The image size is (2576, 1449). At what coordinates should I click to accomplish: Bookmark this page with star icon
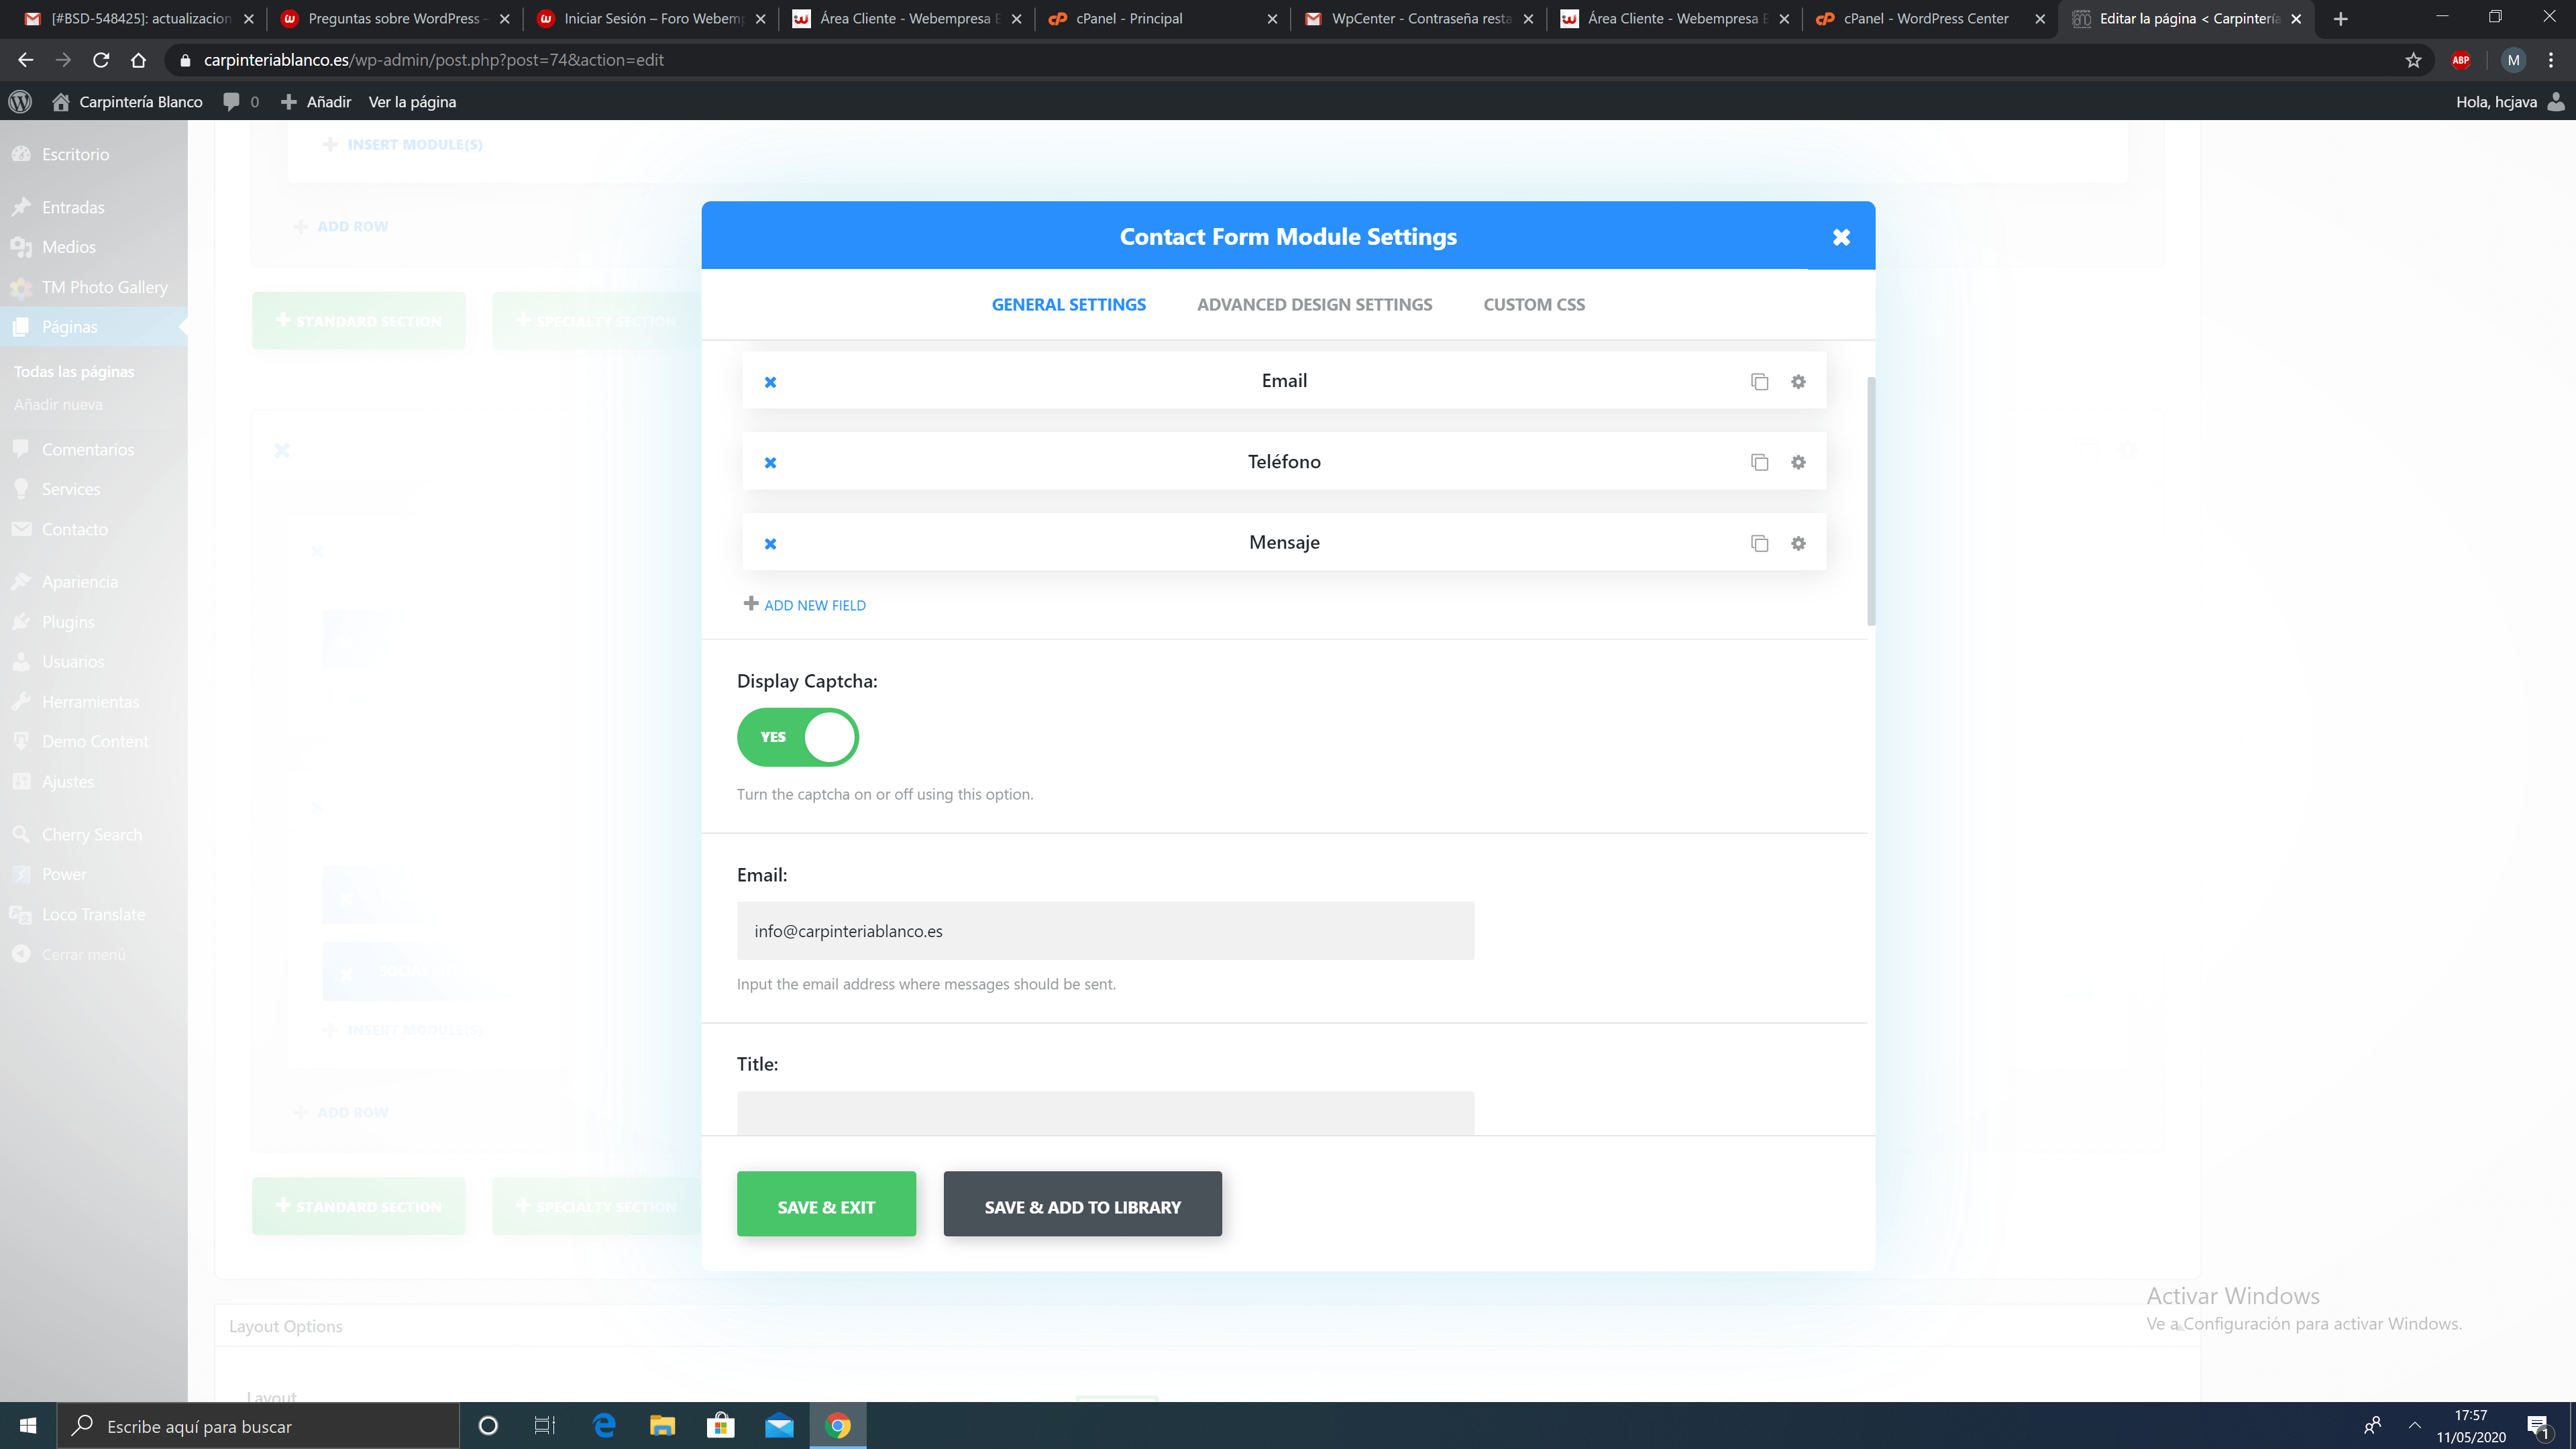pos(2413,60)
